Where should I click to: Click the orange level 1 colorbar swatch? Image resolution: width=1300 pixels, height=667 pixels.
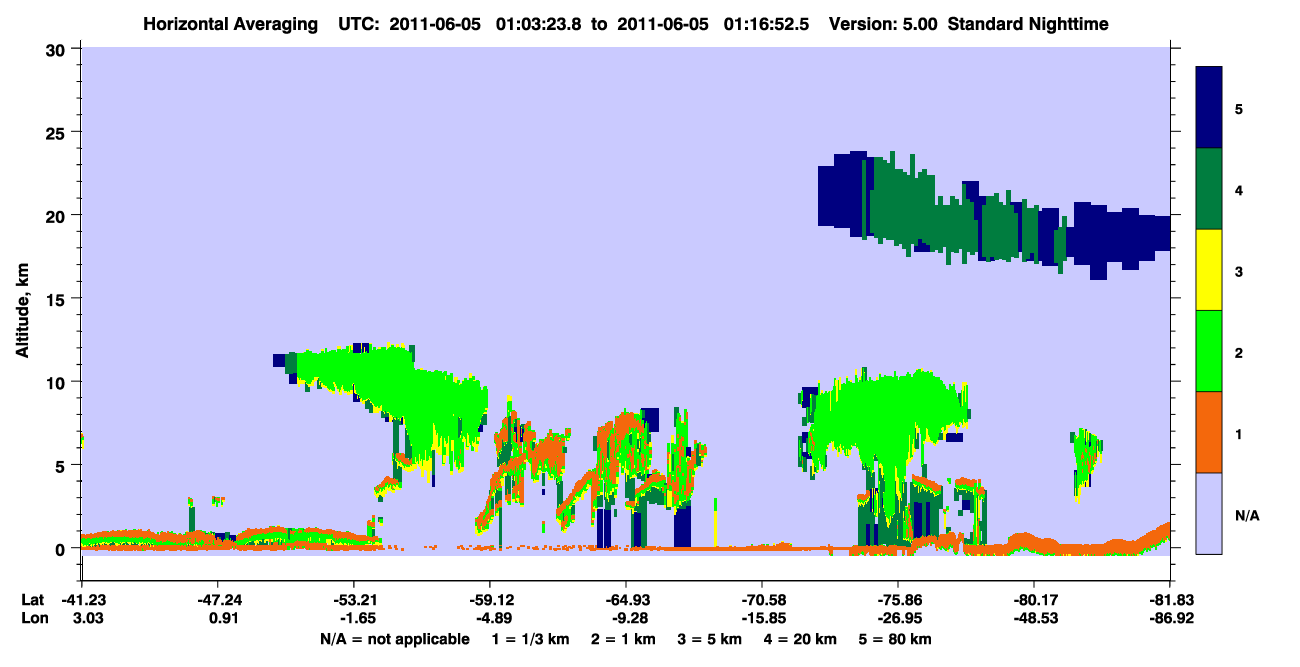1209,432
